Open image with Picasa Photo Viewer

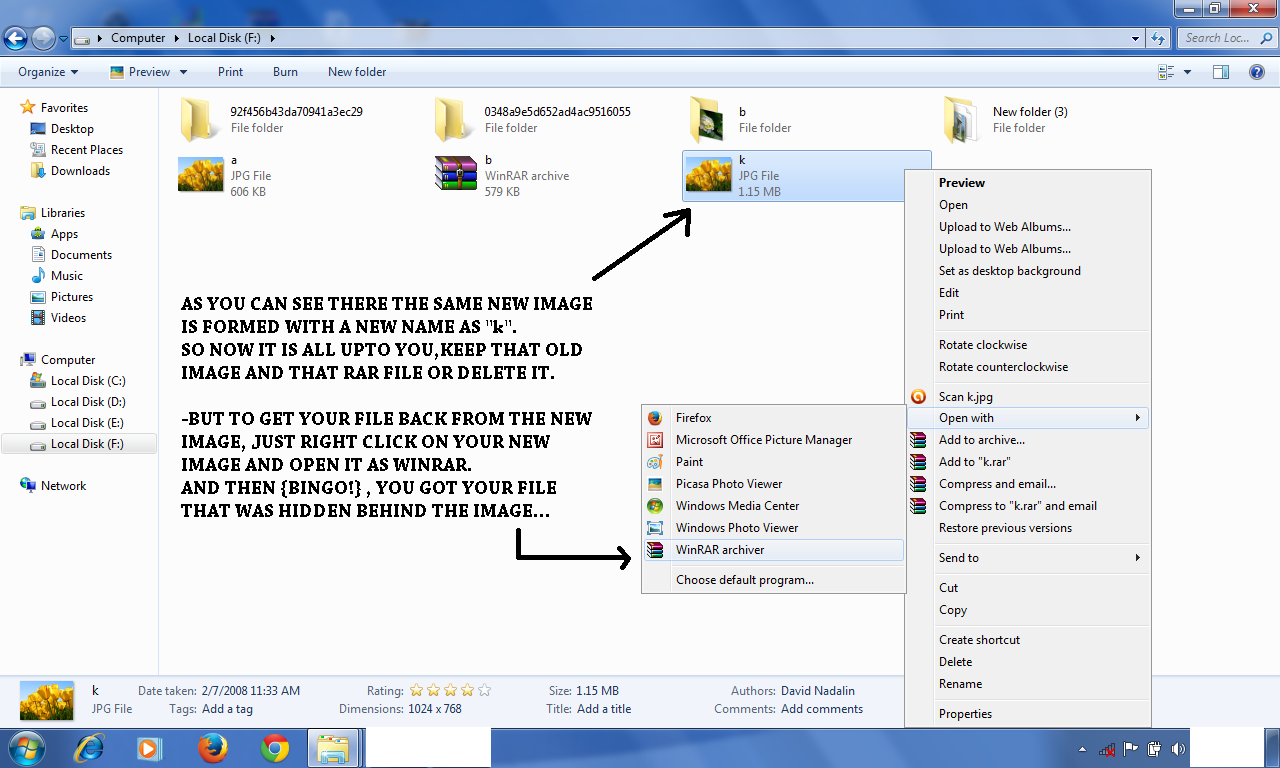click(773, 484)
